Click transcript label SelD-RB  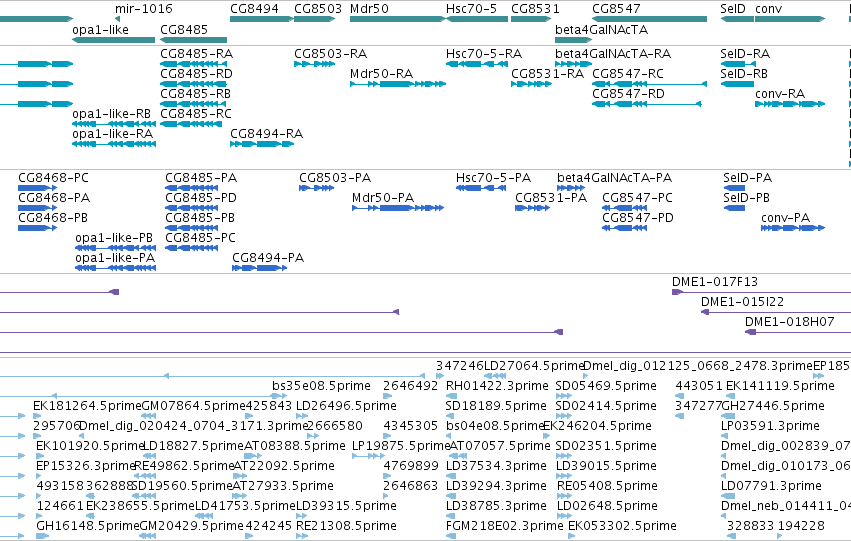click(x=744, y=74)
